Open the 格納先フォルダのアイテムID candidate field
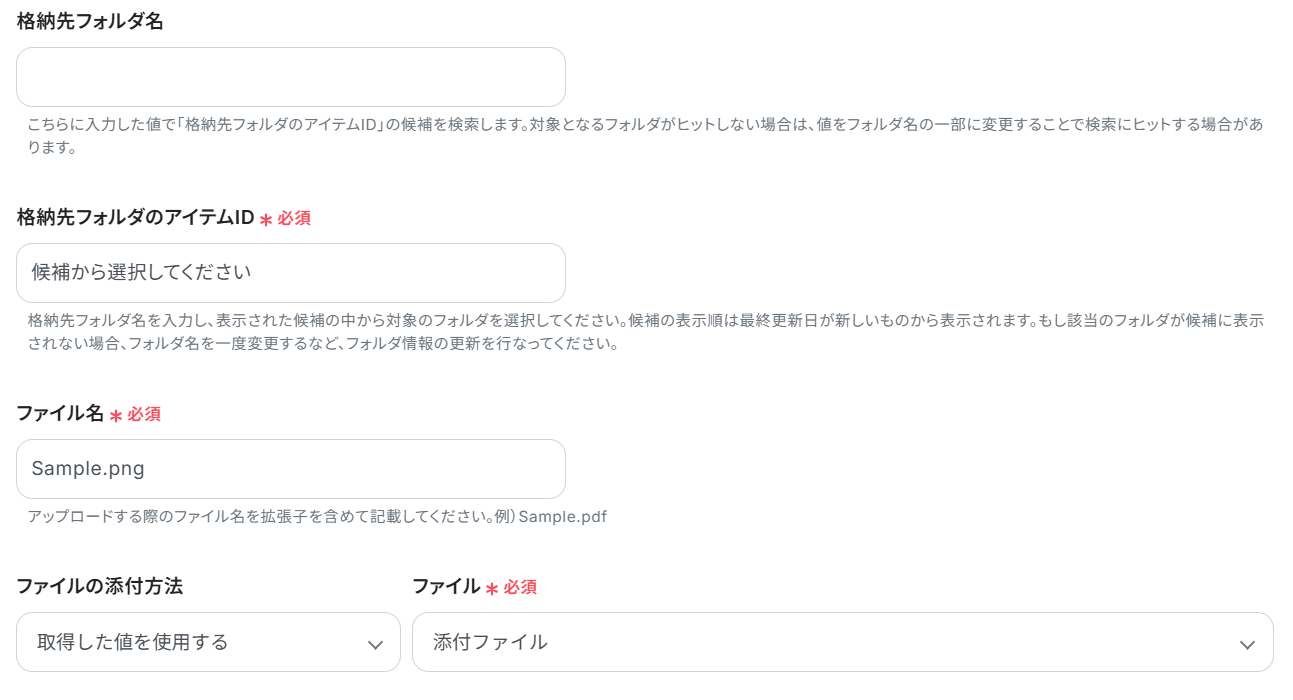Image resolution: width=1293 pixels, height=700 pixels. pyautogui.click(x=290, y=273)
